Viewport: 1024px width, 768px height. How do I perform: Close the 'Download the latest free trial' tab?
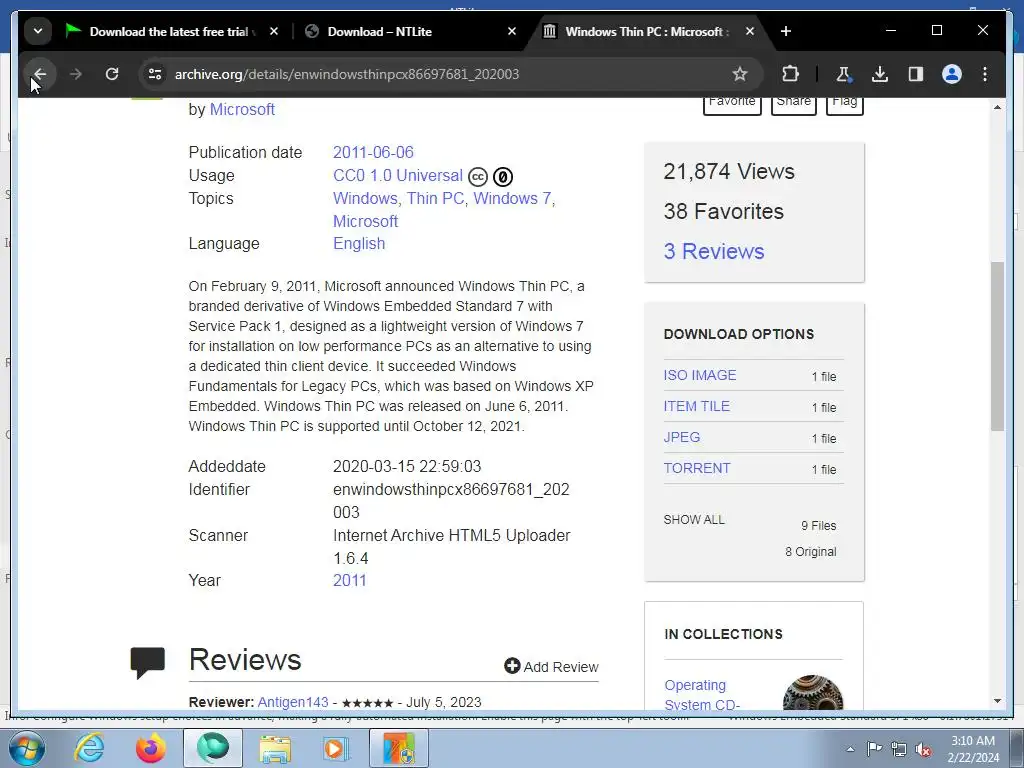(x=274, y=31)
